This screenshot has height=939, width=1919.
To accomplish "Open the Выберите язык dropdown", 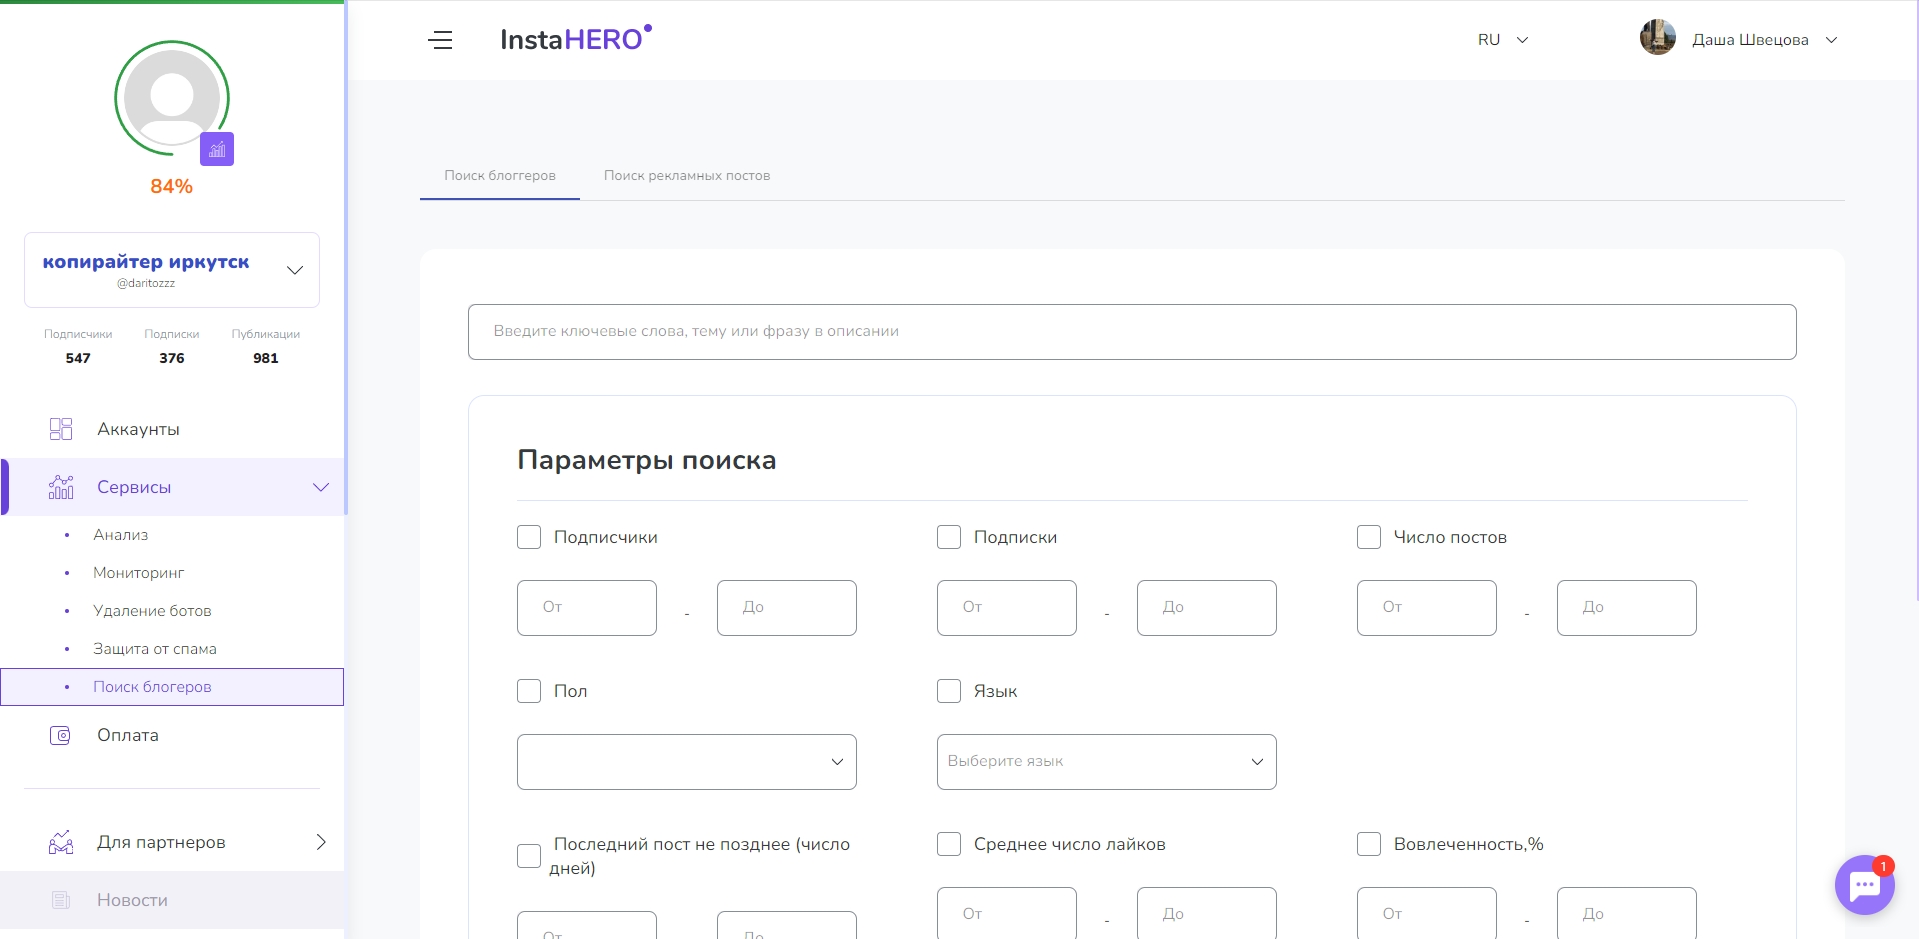I will [x=1107, y=762].
